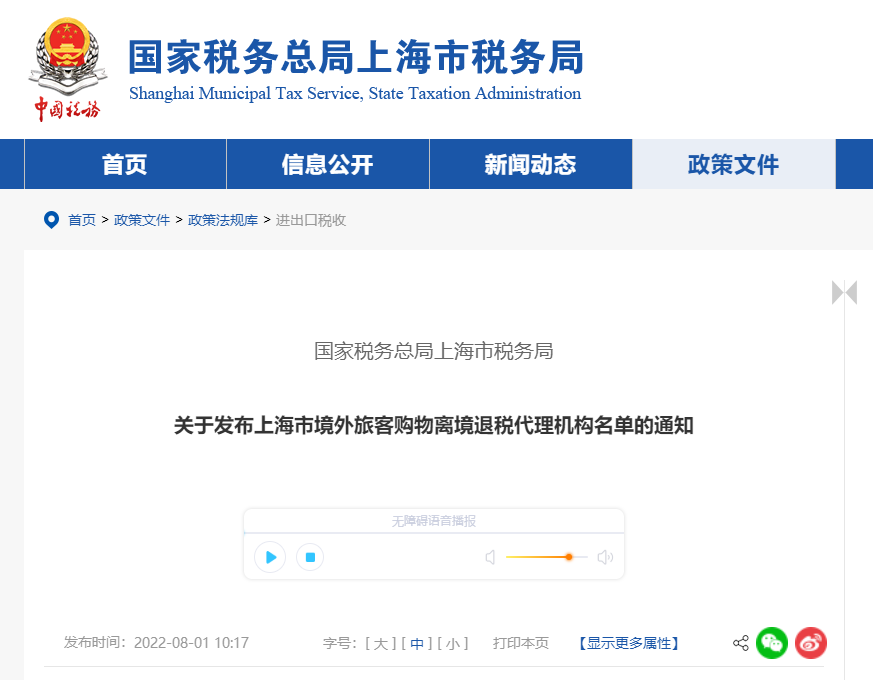Click 进出口税收 in breadcrumb
Viewport: 873px width, 680px height.
tap(311, 220)
